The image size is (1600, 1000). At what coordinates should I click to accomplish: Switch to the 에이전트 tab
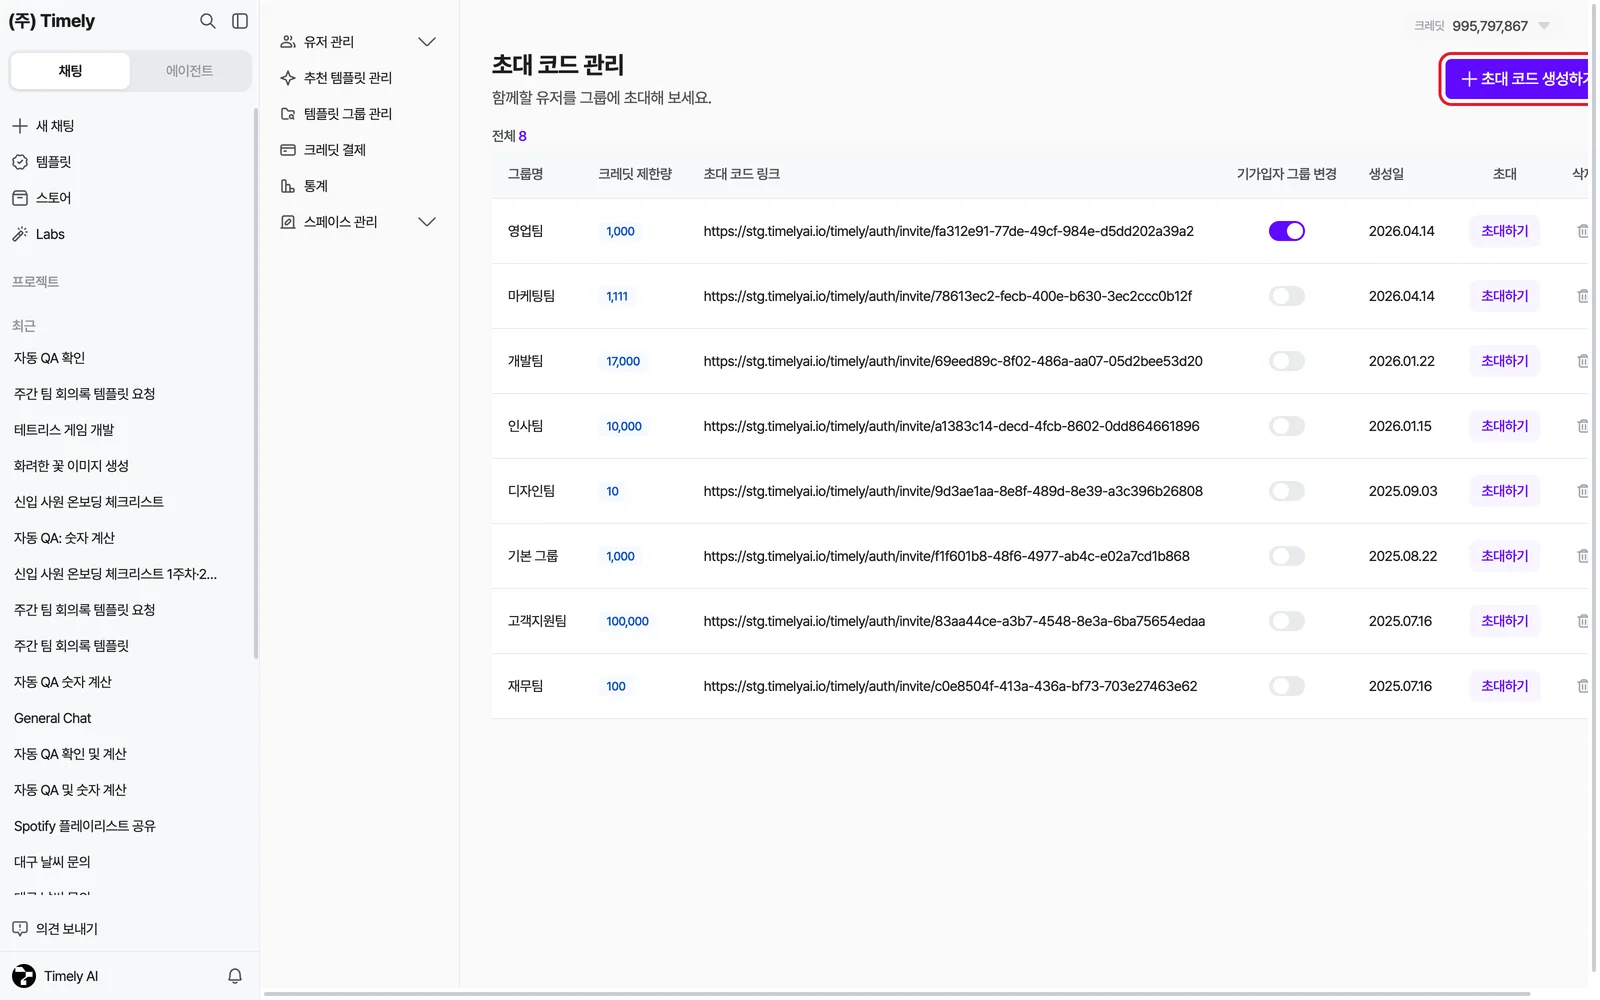[189, 71]
